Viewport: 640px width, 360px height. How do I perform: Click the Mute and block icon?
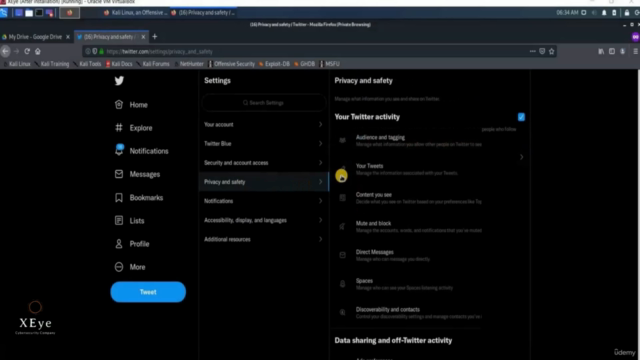pyautogui.click(x=342, y=227)
